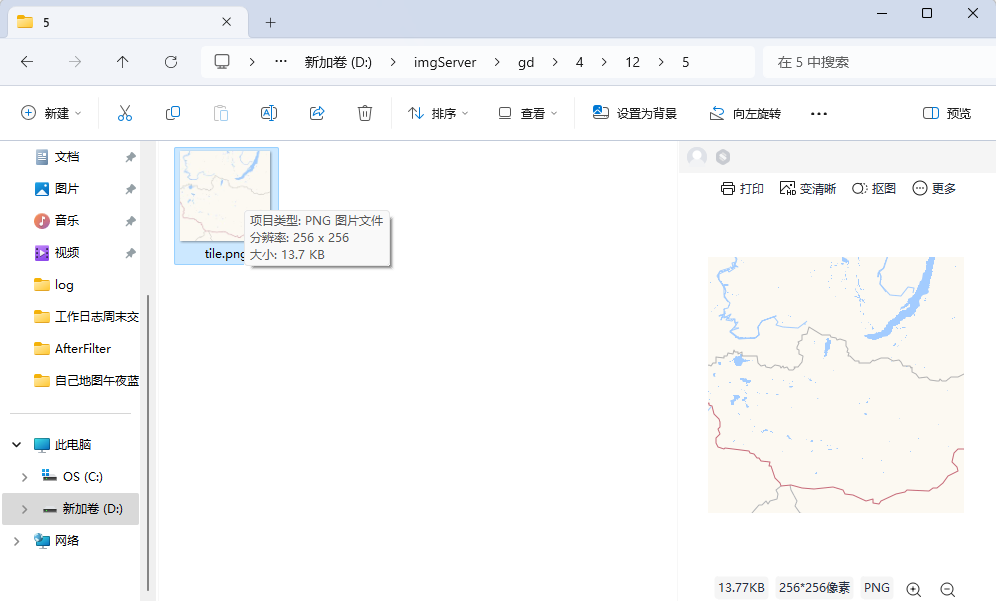Click the Copy icon in toolbar
This screenshot has width=996, height=601.
click(x=173, y=113)
